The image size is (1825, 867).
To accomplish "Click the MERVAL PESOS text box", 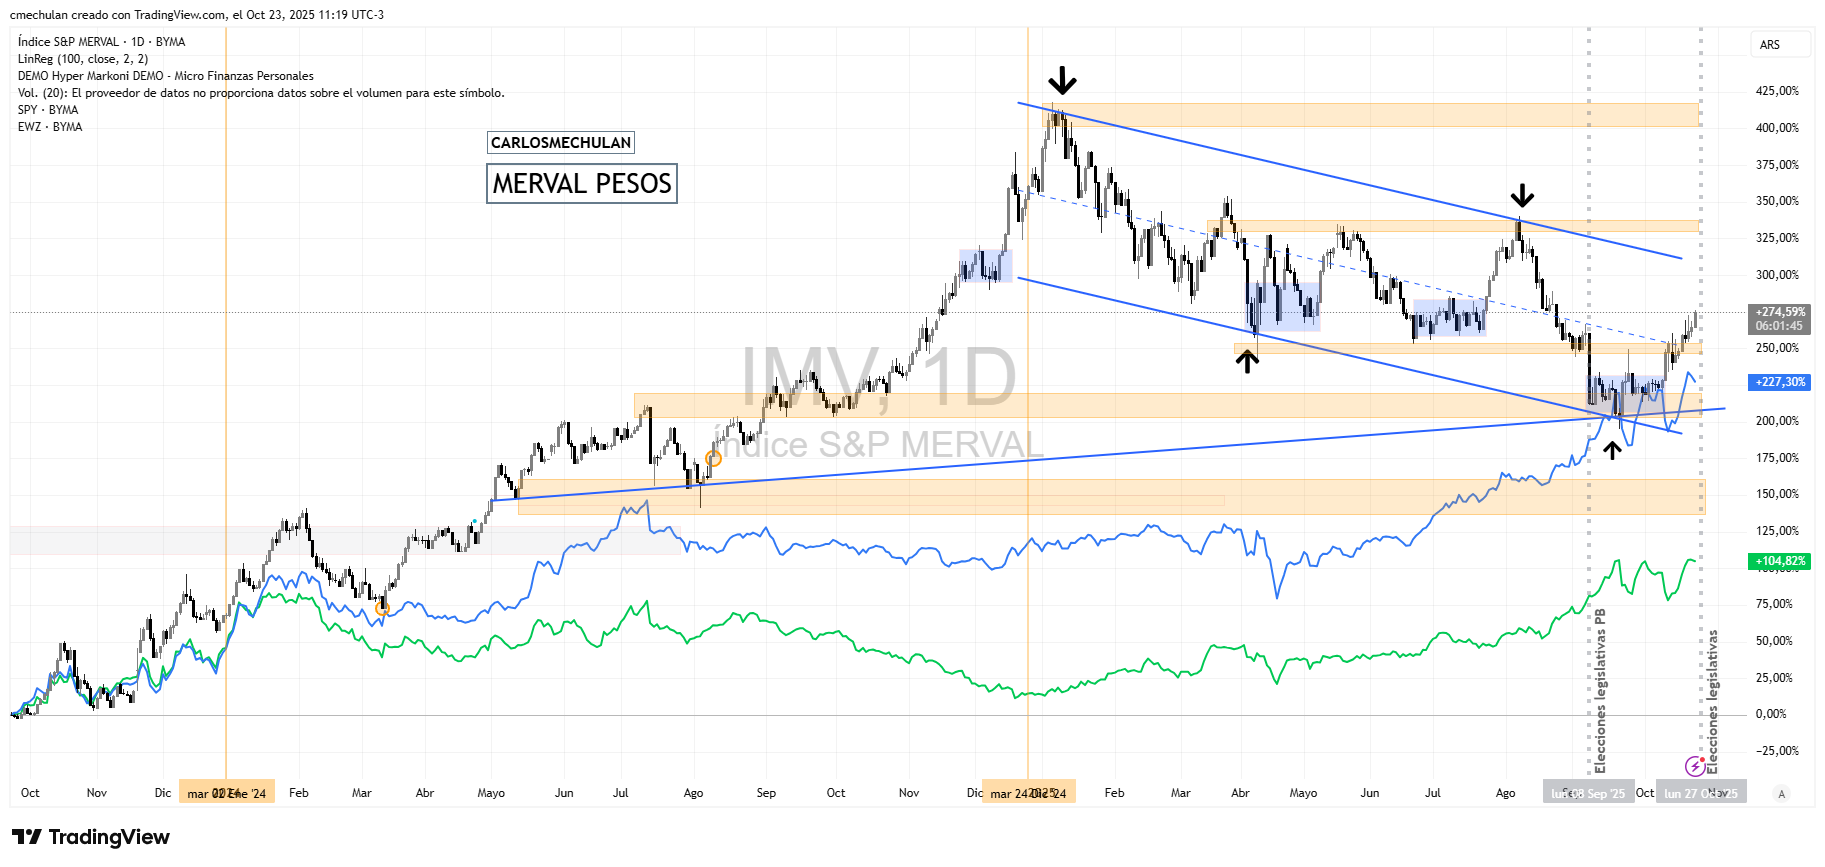I will pos(582,184).
